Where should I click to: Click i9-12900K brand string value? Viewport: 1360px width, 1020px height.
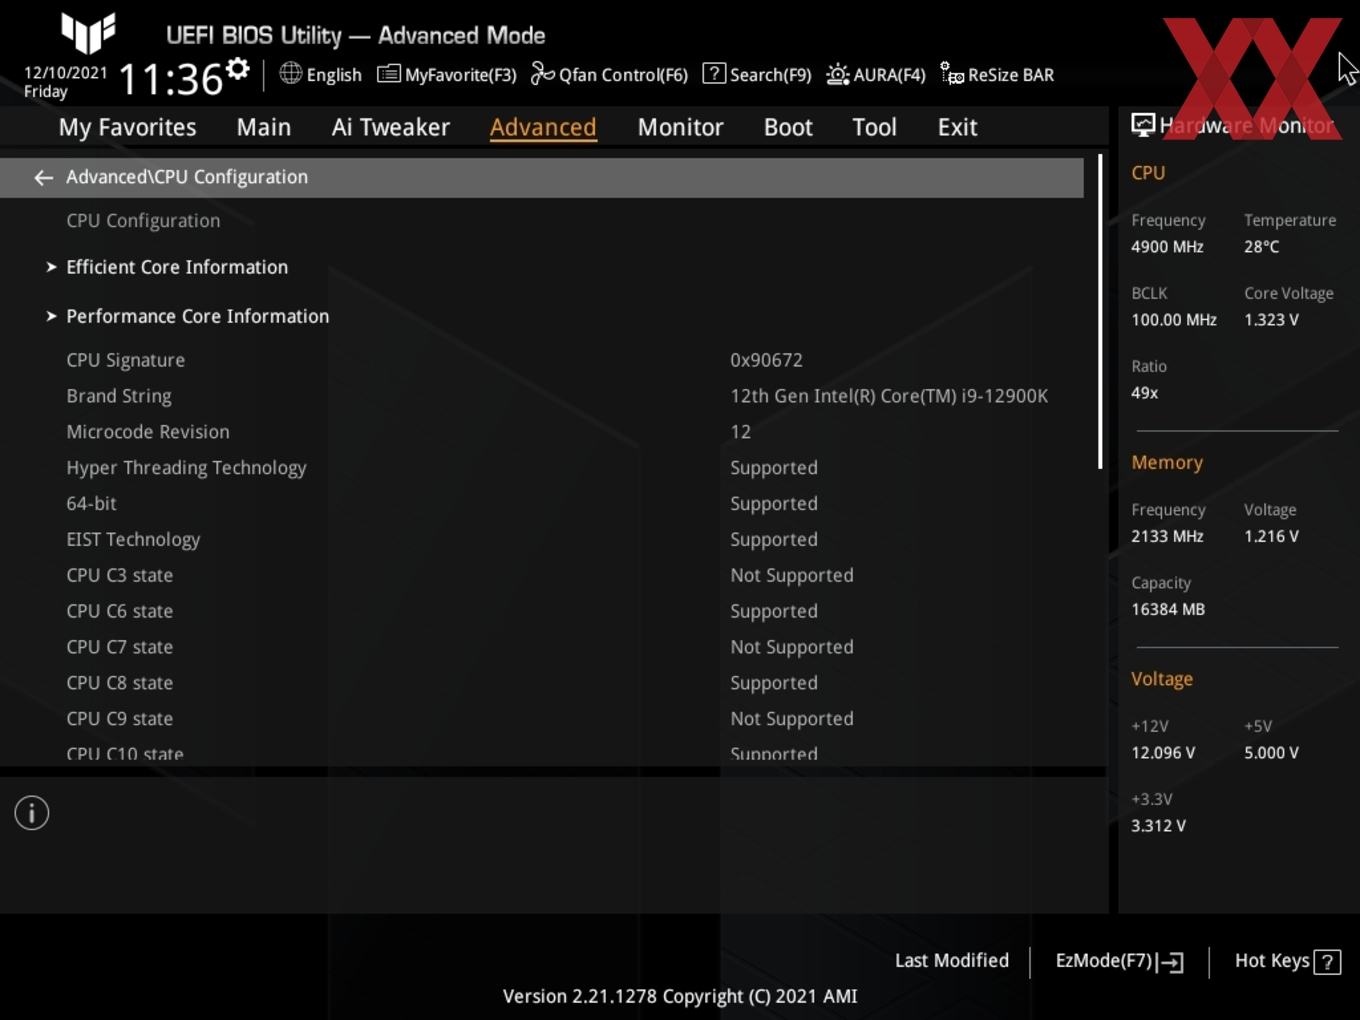coord(889,396)
